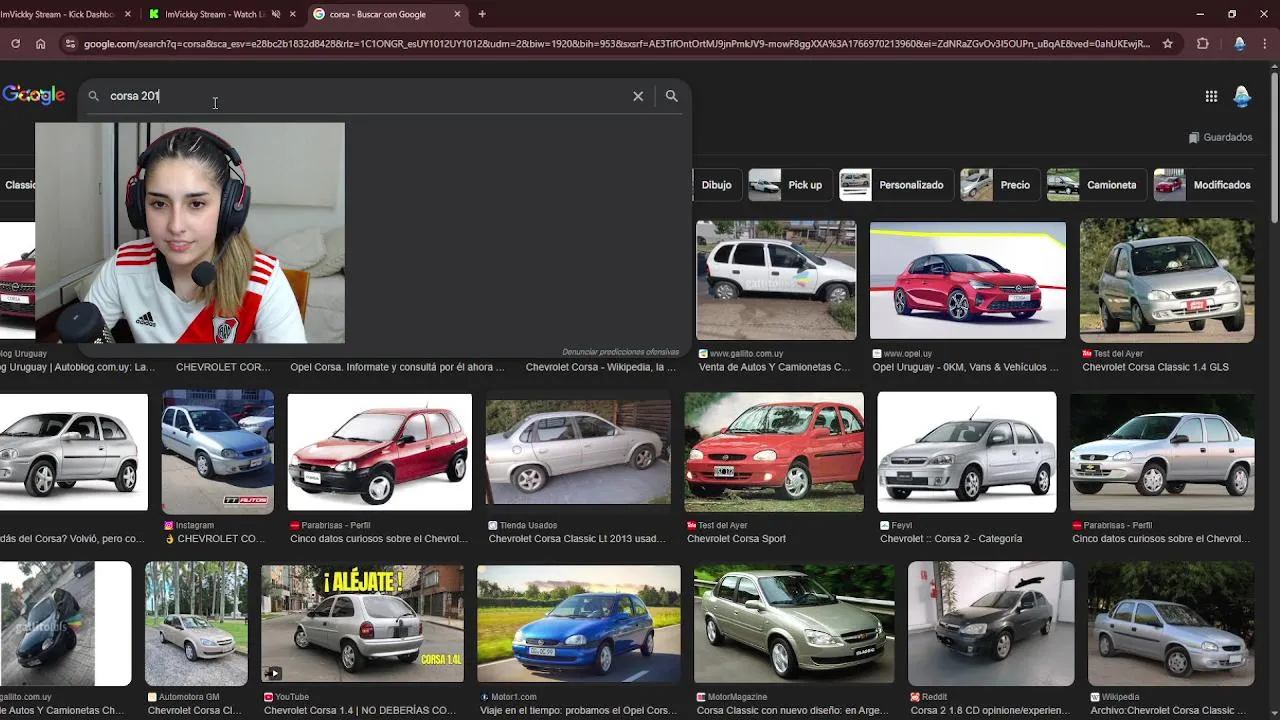Close the Kick Dashboard tab
1280x720 pixels.
coord(128,14)
